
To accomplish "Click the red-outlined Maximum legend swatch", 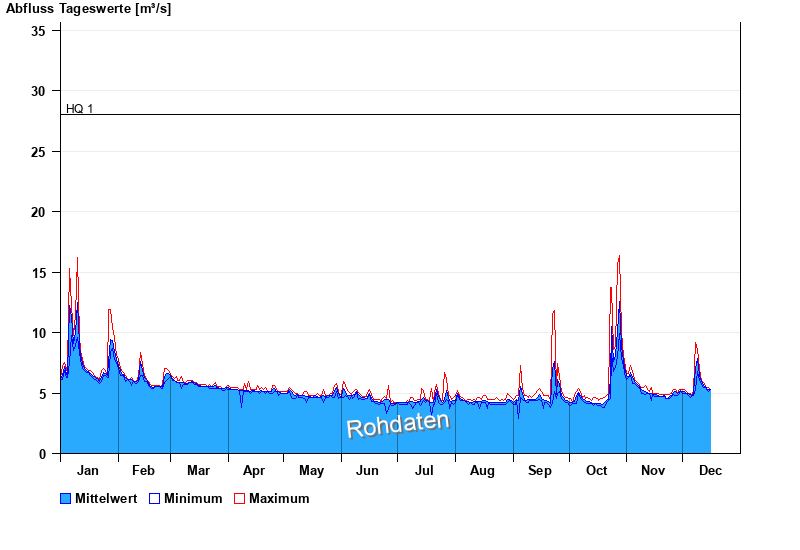I will [x=239, y=498].
